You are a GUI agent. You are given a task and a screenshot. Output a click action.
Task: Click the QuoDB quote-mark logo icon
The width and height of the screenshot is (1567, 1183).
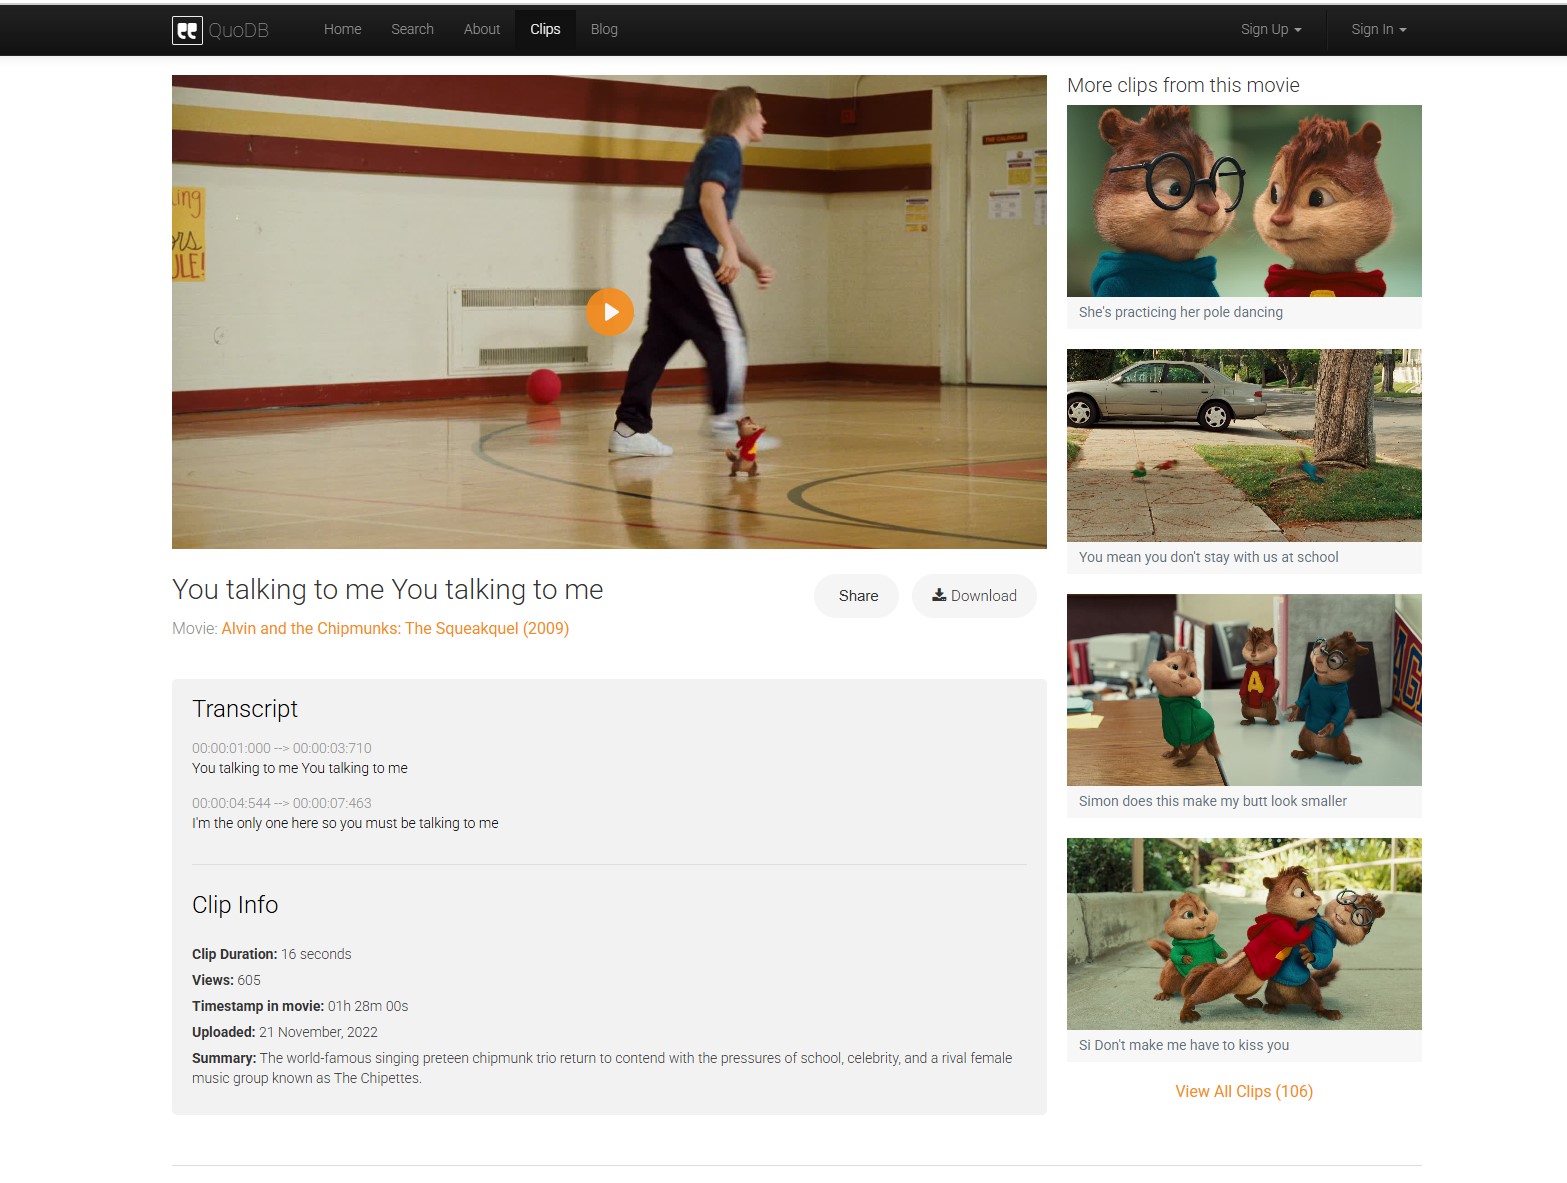click(187, 30)
